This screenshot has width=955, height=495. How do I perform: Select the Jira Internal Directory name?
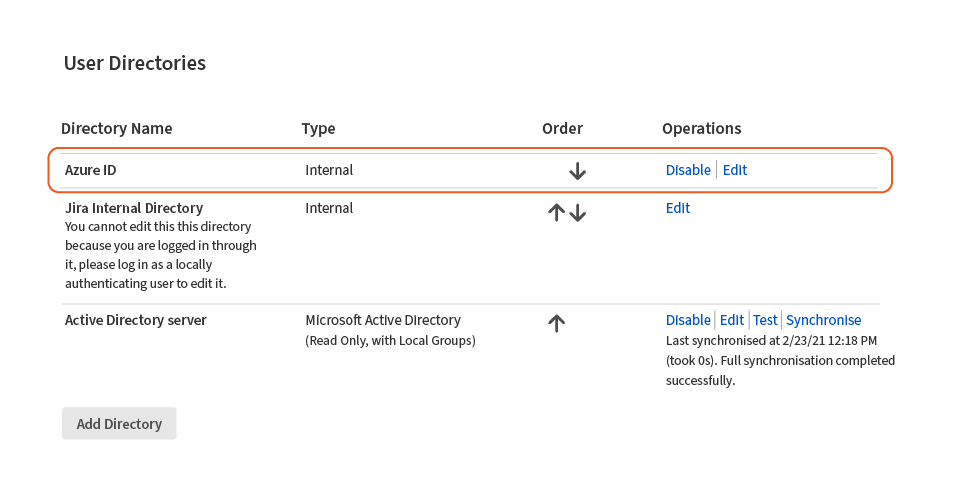pyautogui.click(x=134, y=208)
